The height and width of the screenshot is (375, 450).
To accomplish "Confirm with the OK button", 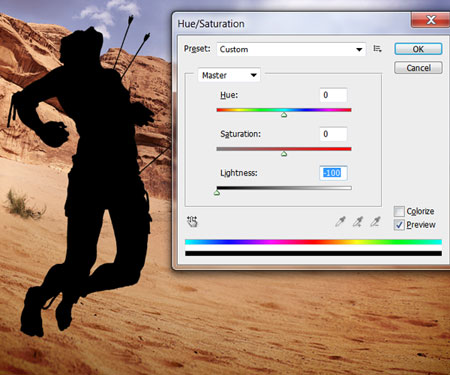I will 418,49.
